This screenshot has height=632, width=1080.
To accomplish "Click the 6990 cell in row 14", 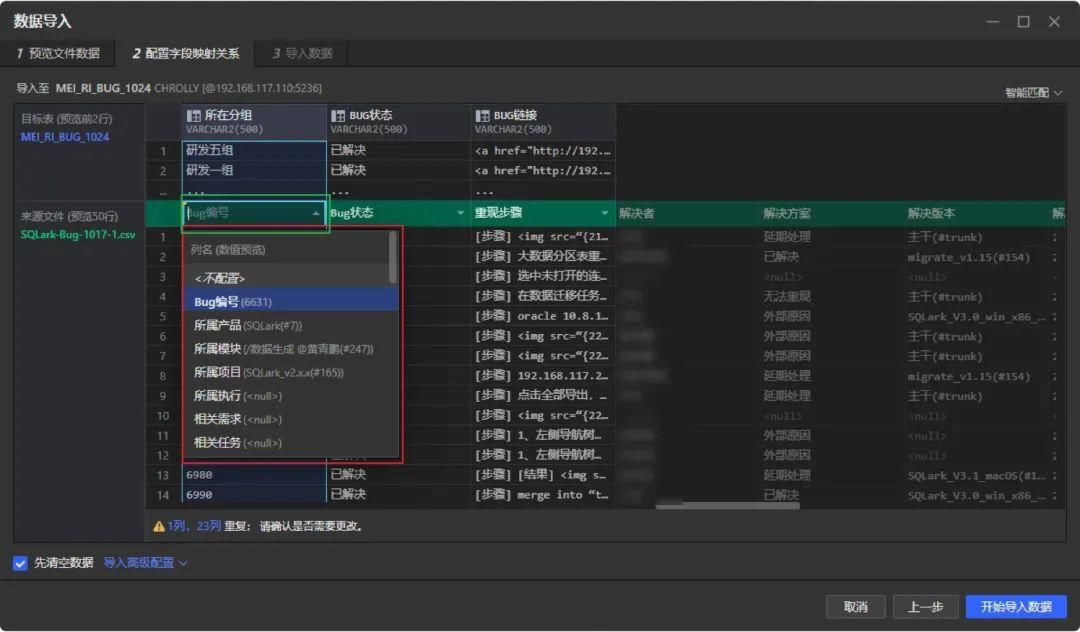I will tap(253, 495).
